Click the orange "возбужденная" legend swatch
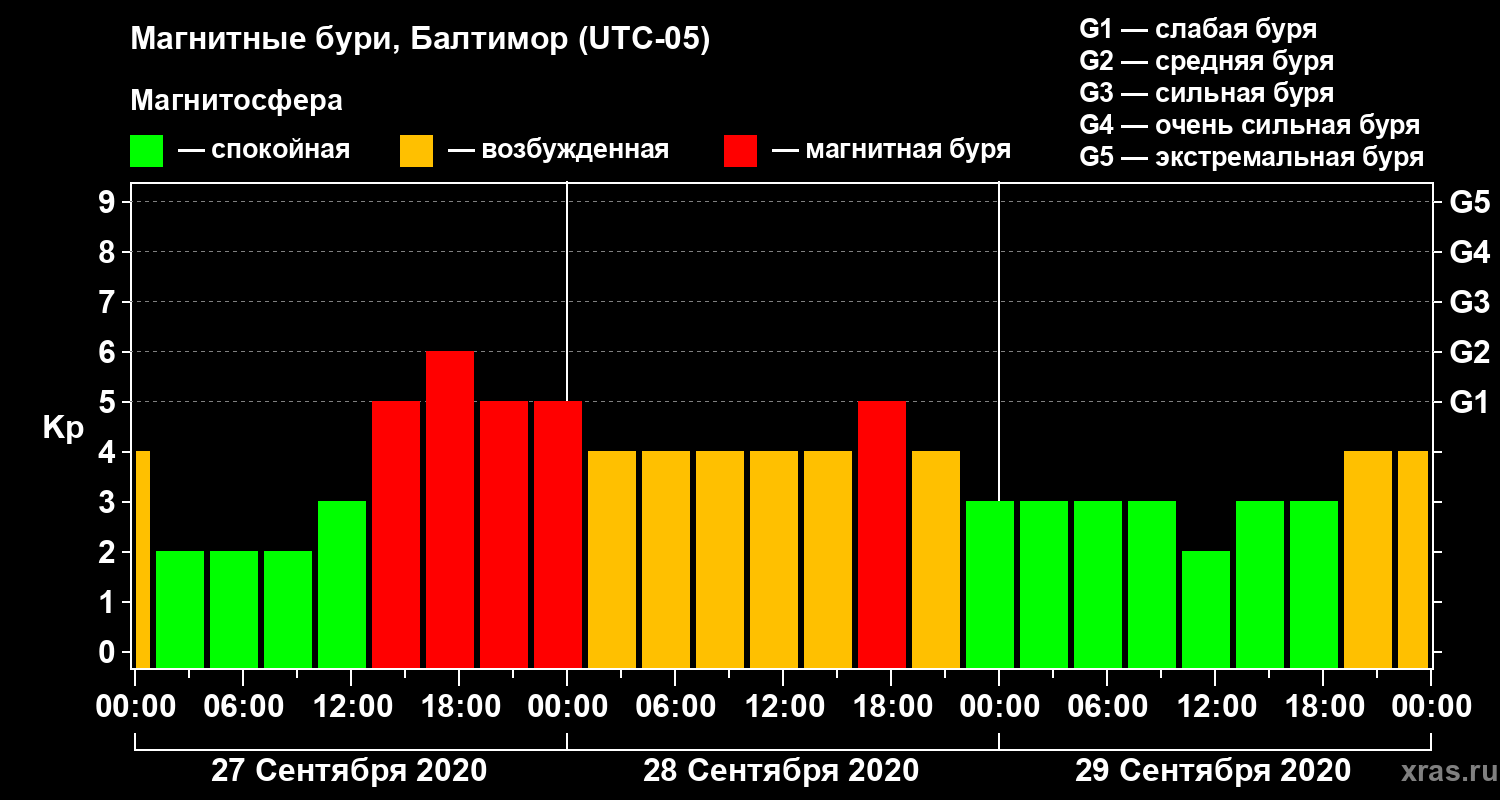Screen dimensions: 1500x800 tap(417, 151)
